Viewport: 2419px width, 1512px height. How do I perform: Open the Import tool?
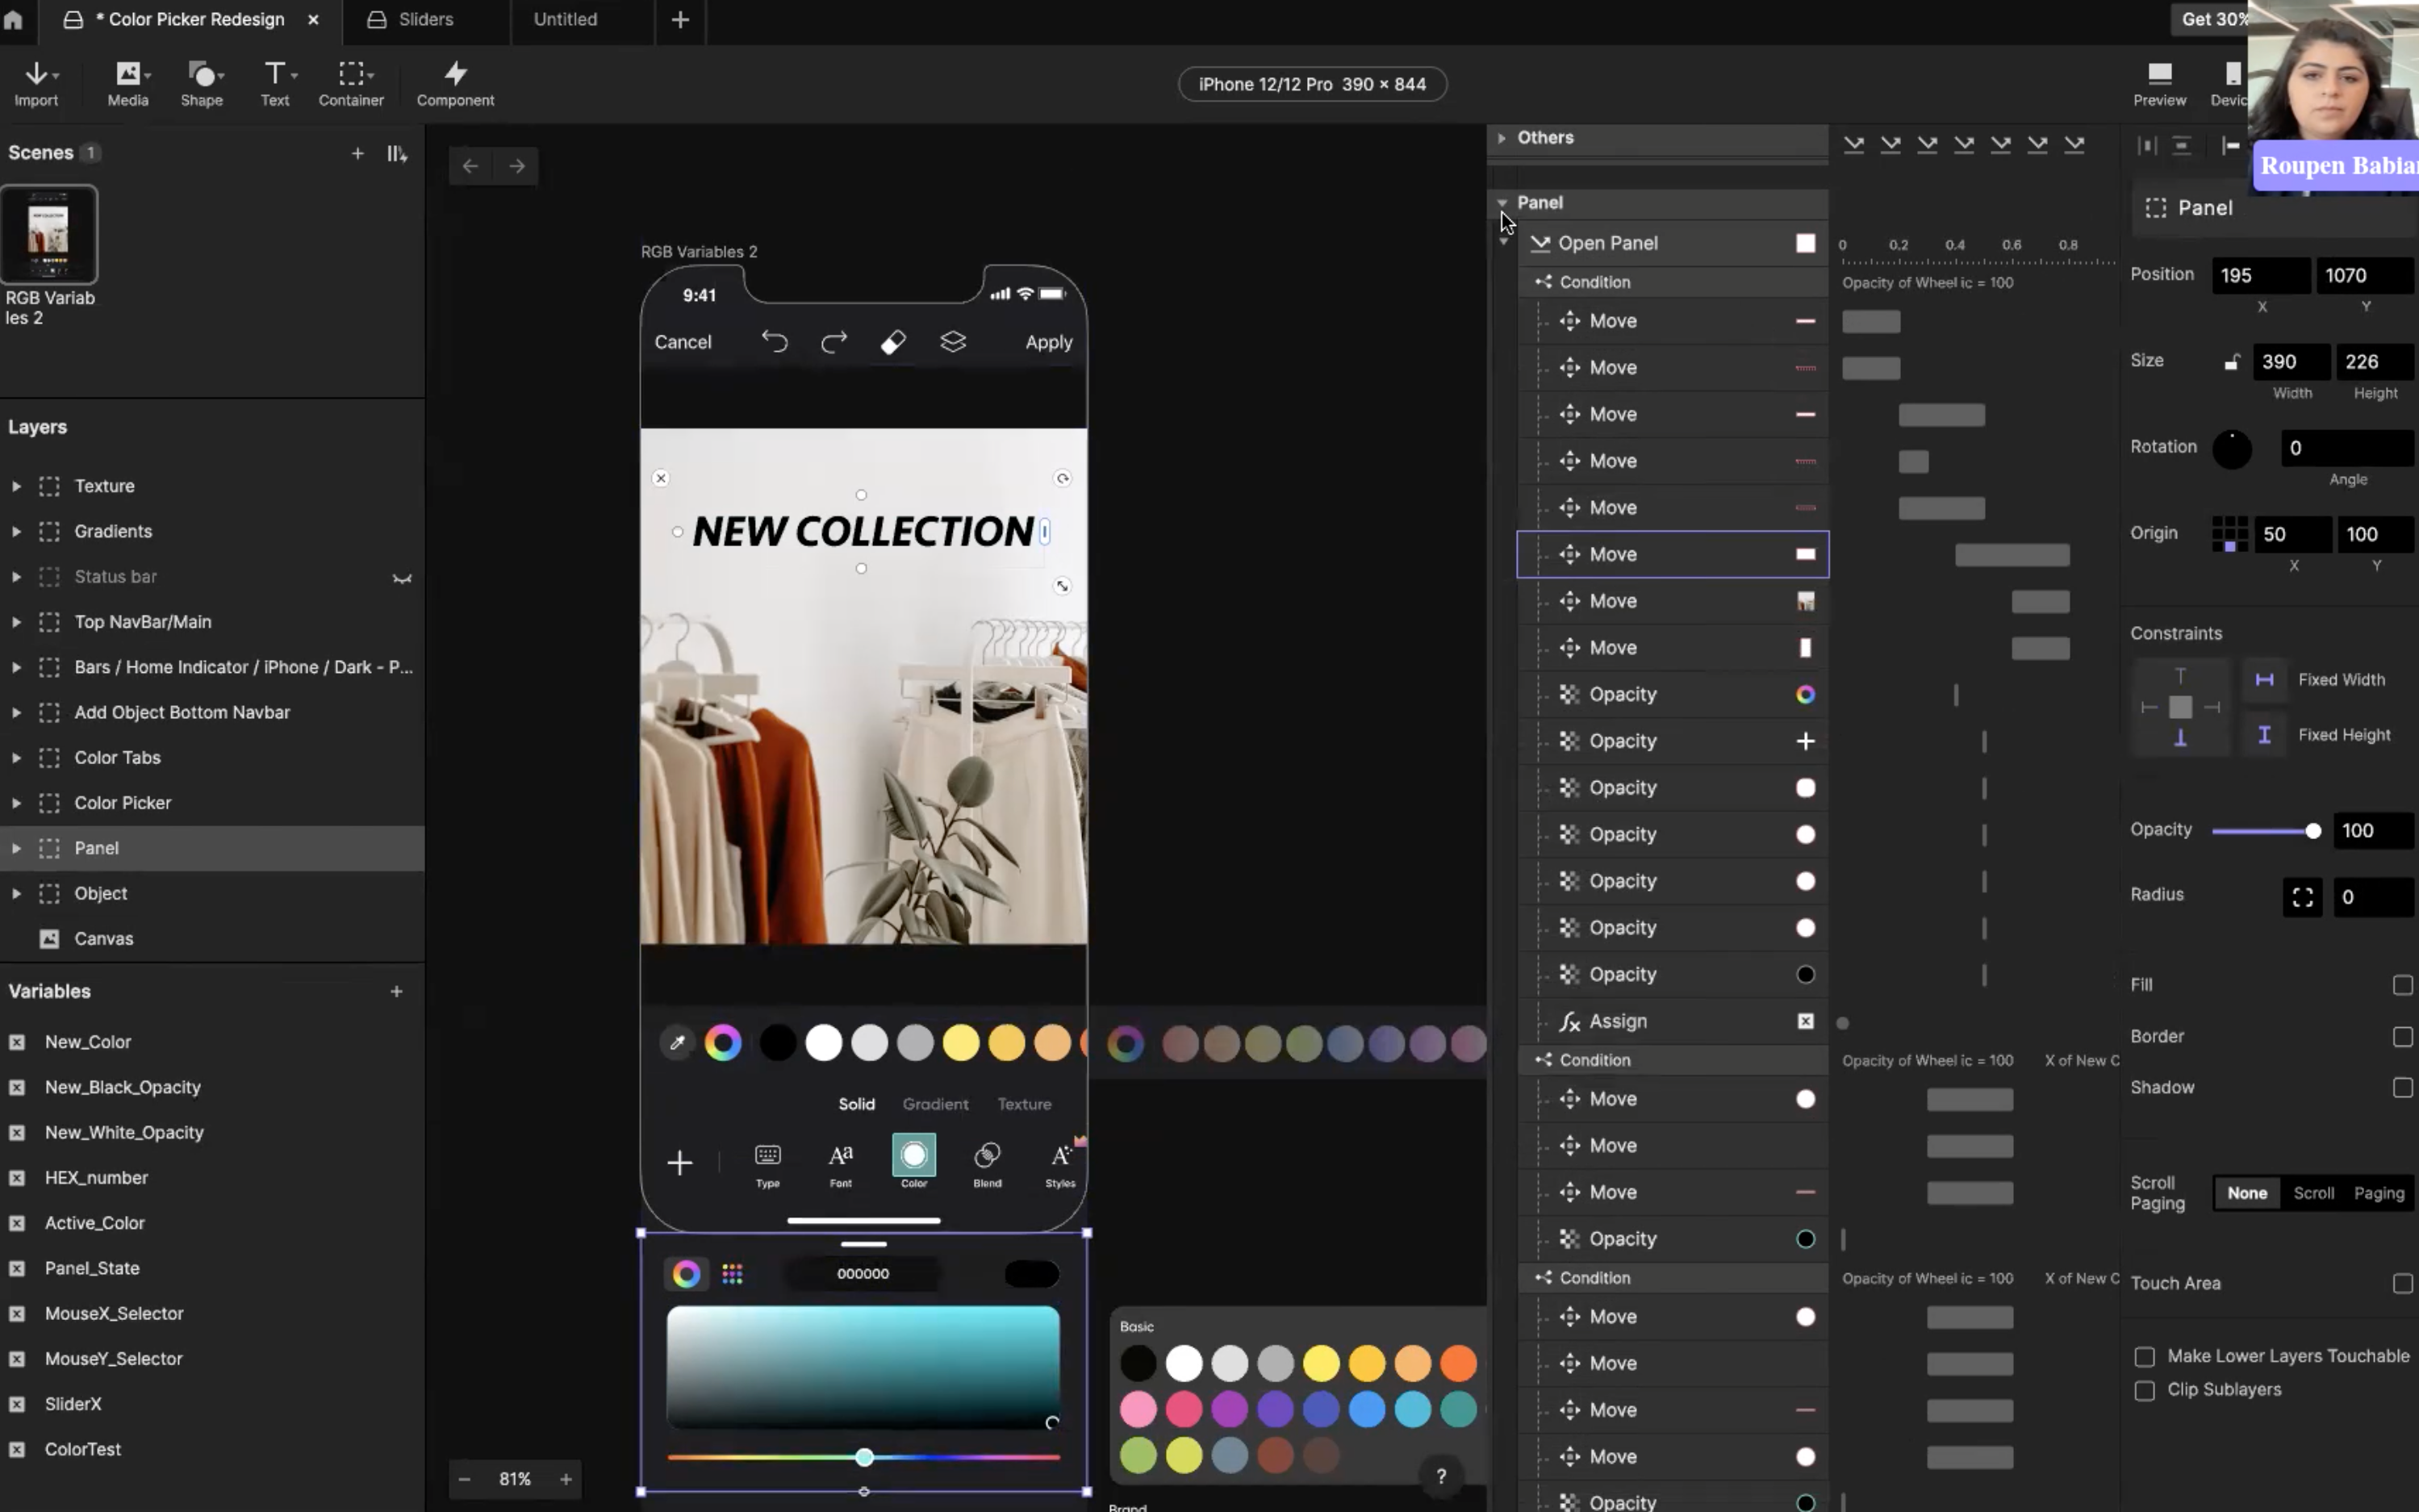pos(36,83)
